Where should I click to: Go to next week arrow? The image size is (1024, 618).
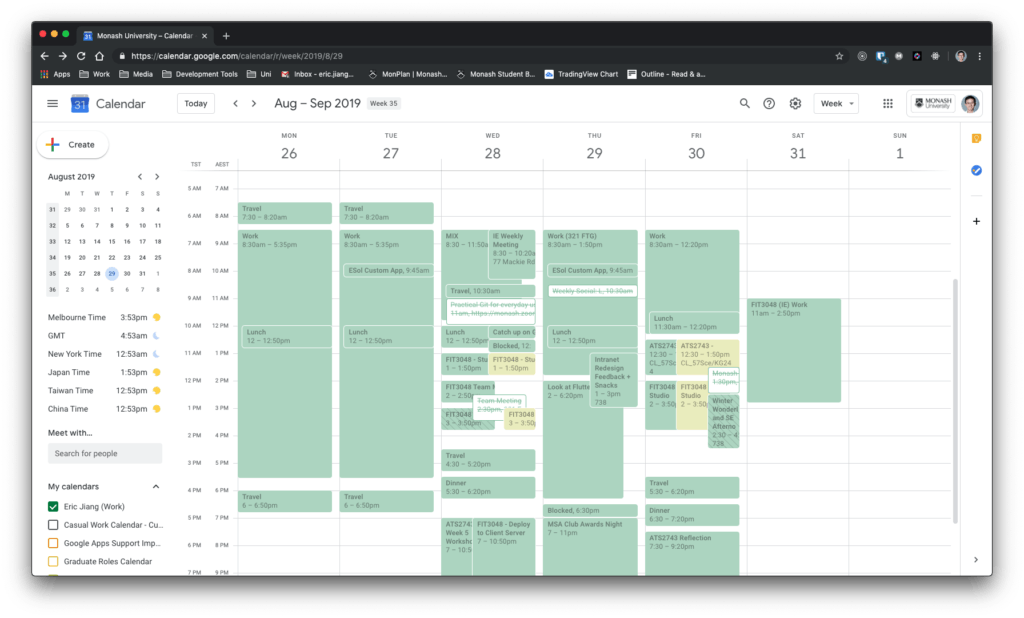pos(254,103)
